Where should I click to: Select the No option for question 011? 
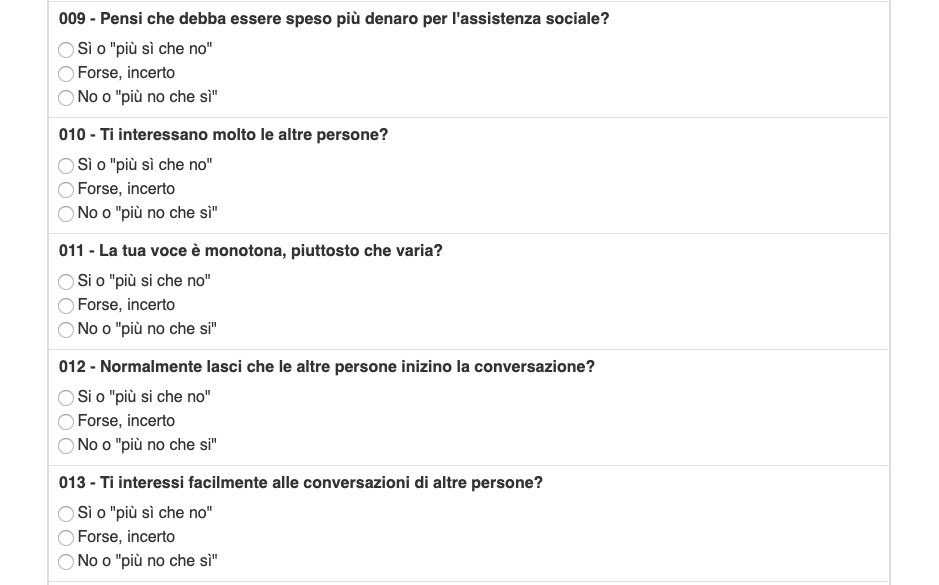click(x=66, y=330)
